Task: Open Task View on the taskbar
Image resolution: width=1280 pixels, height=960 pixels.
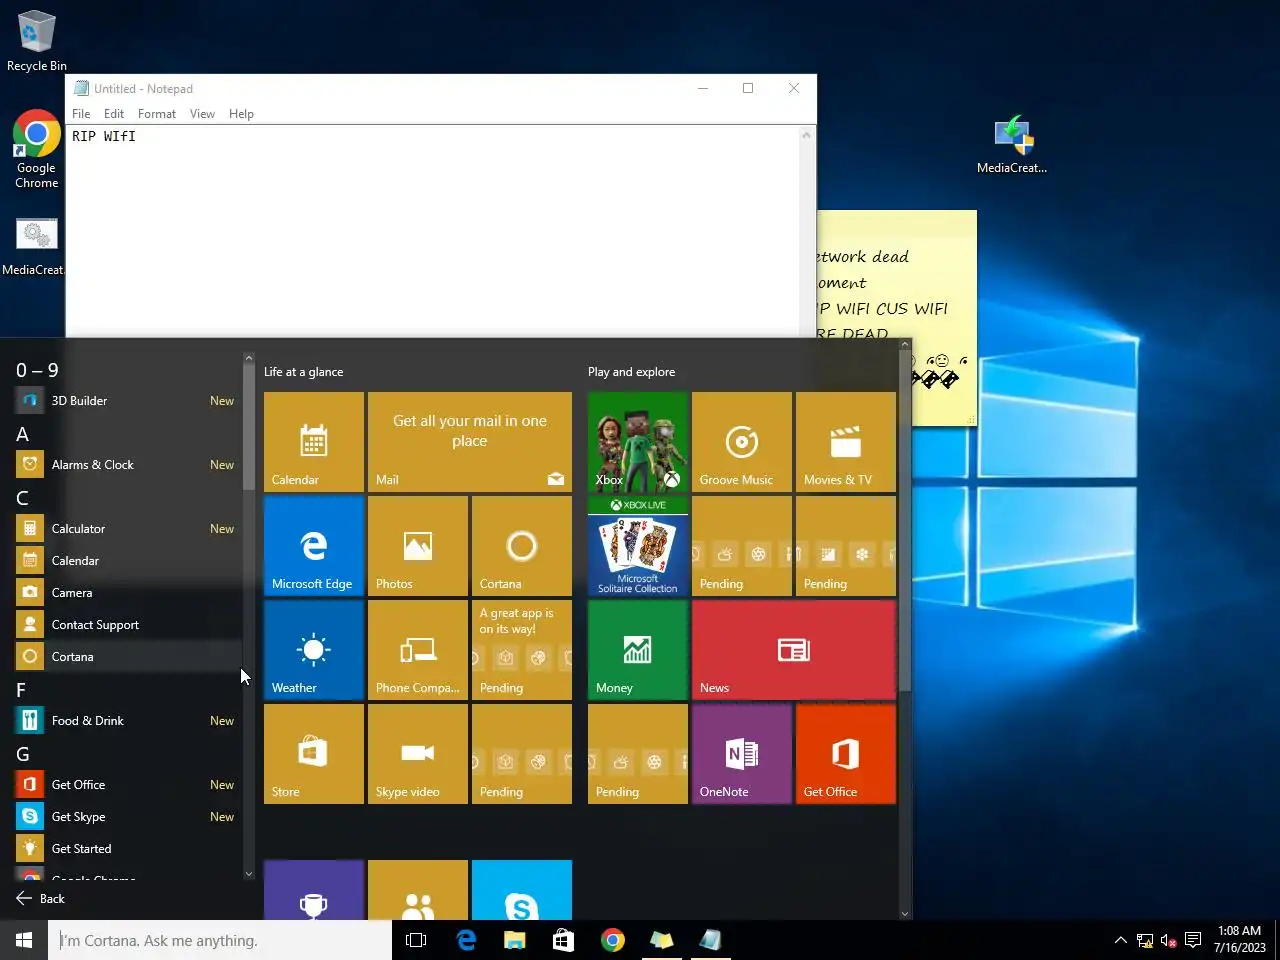Action: 416,940
